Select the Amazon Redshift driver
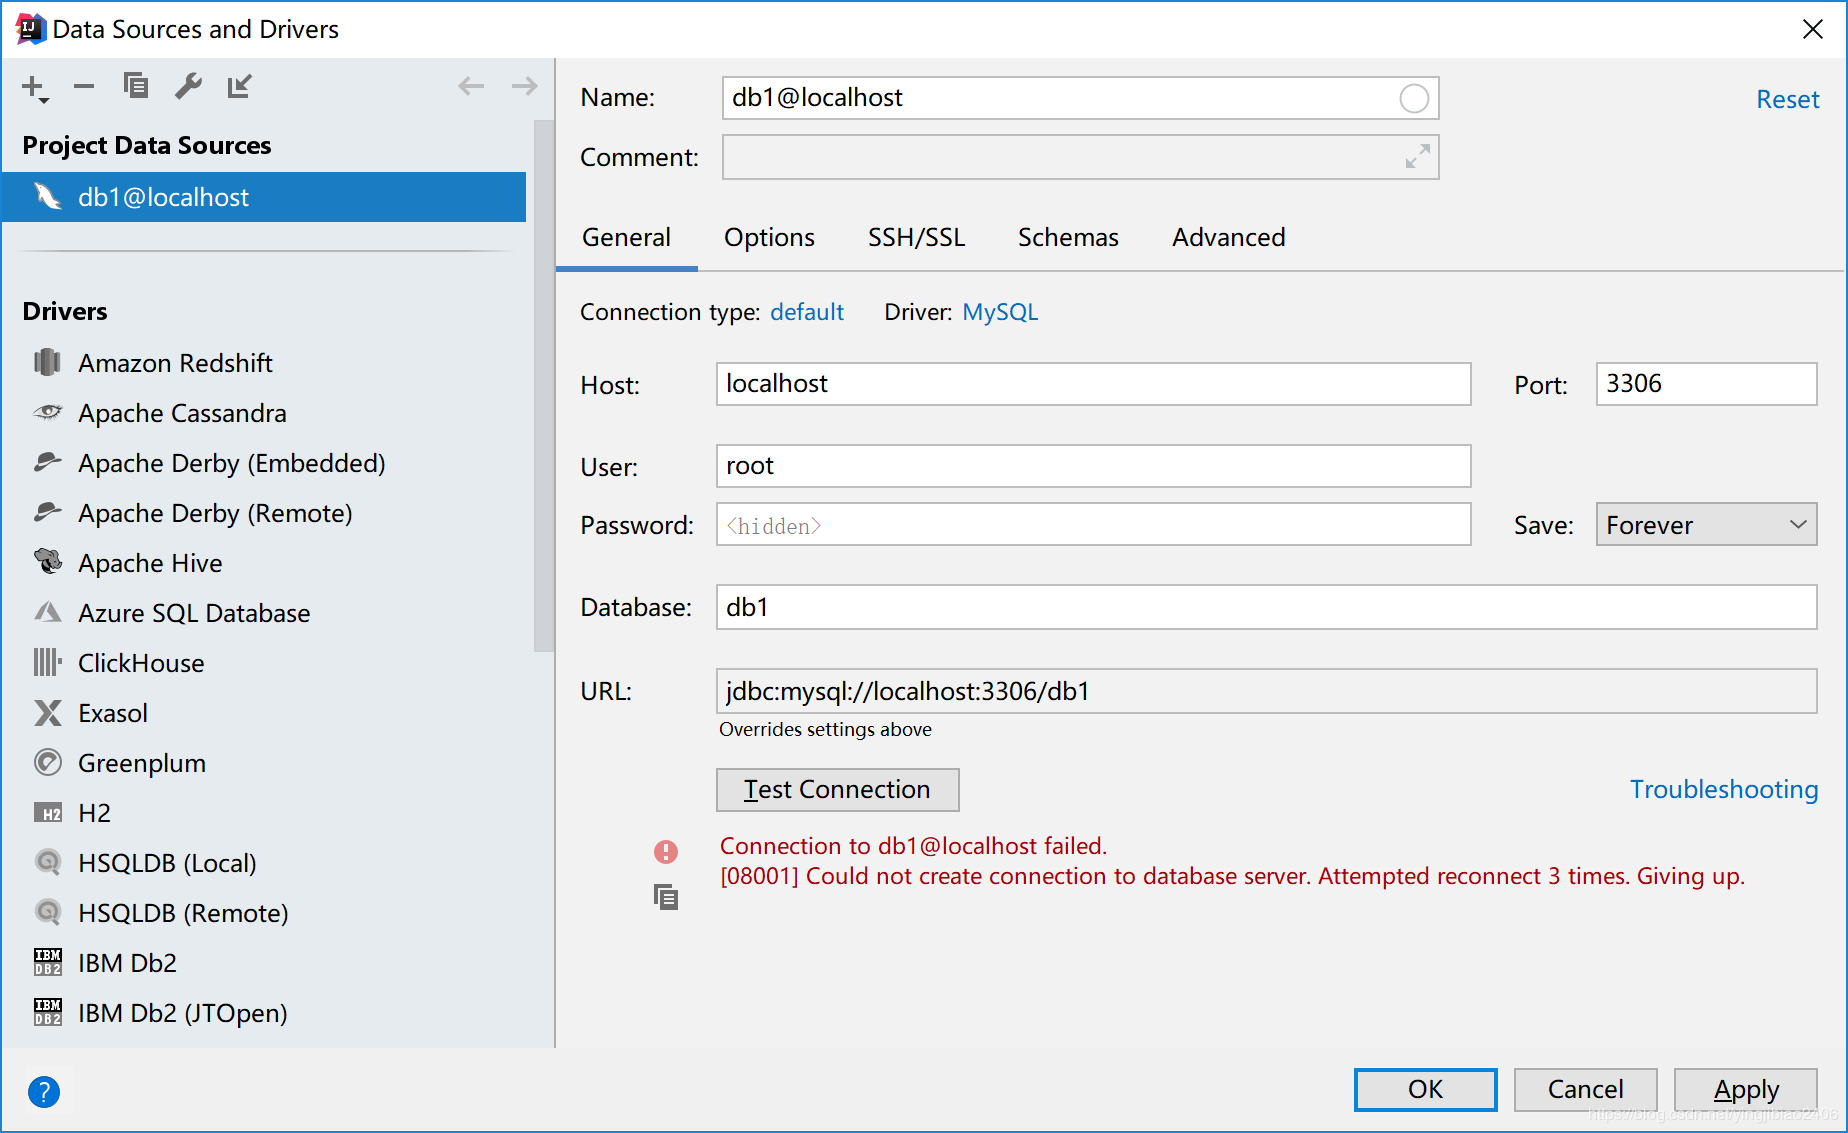 tap(264, 363)
